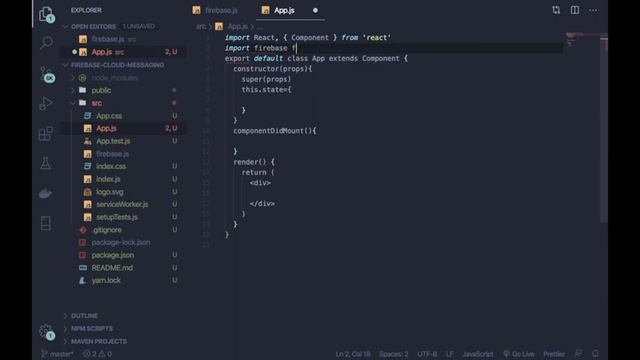Viewport: 640px width, 360px height.
Task: Click the feedback icon in status bar
Action: click(x=578, y=353)
